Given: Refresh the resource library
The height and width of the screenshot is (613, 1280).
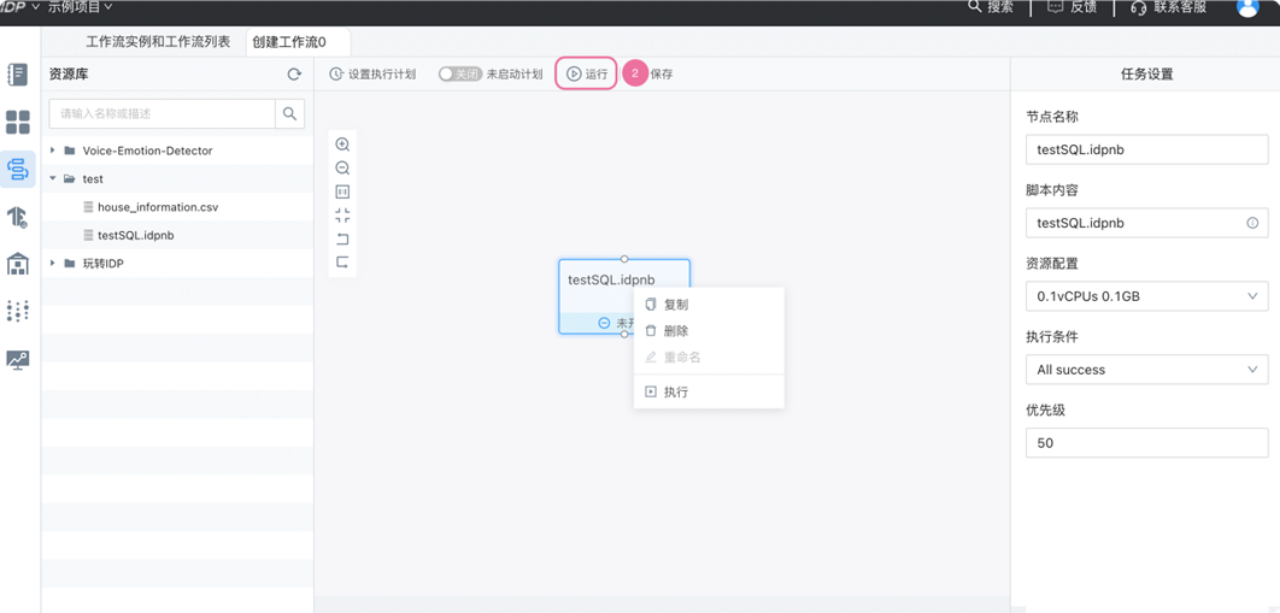Looking at the screenshot, I should tap(294, 74).
